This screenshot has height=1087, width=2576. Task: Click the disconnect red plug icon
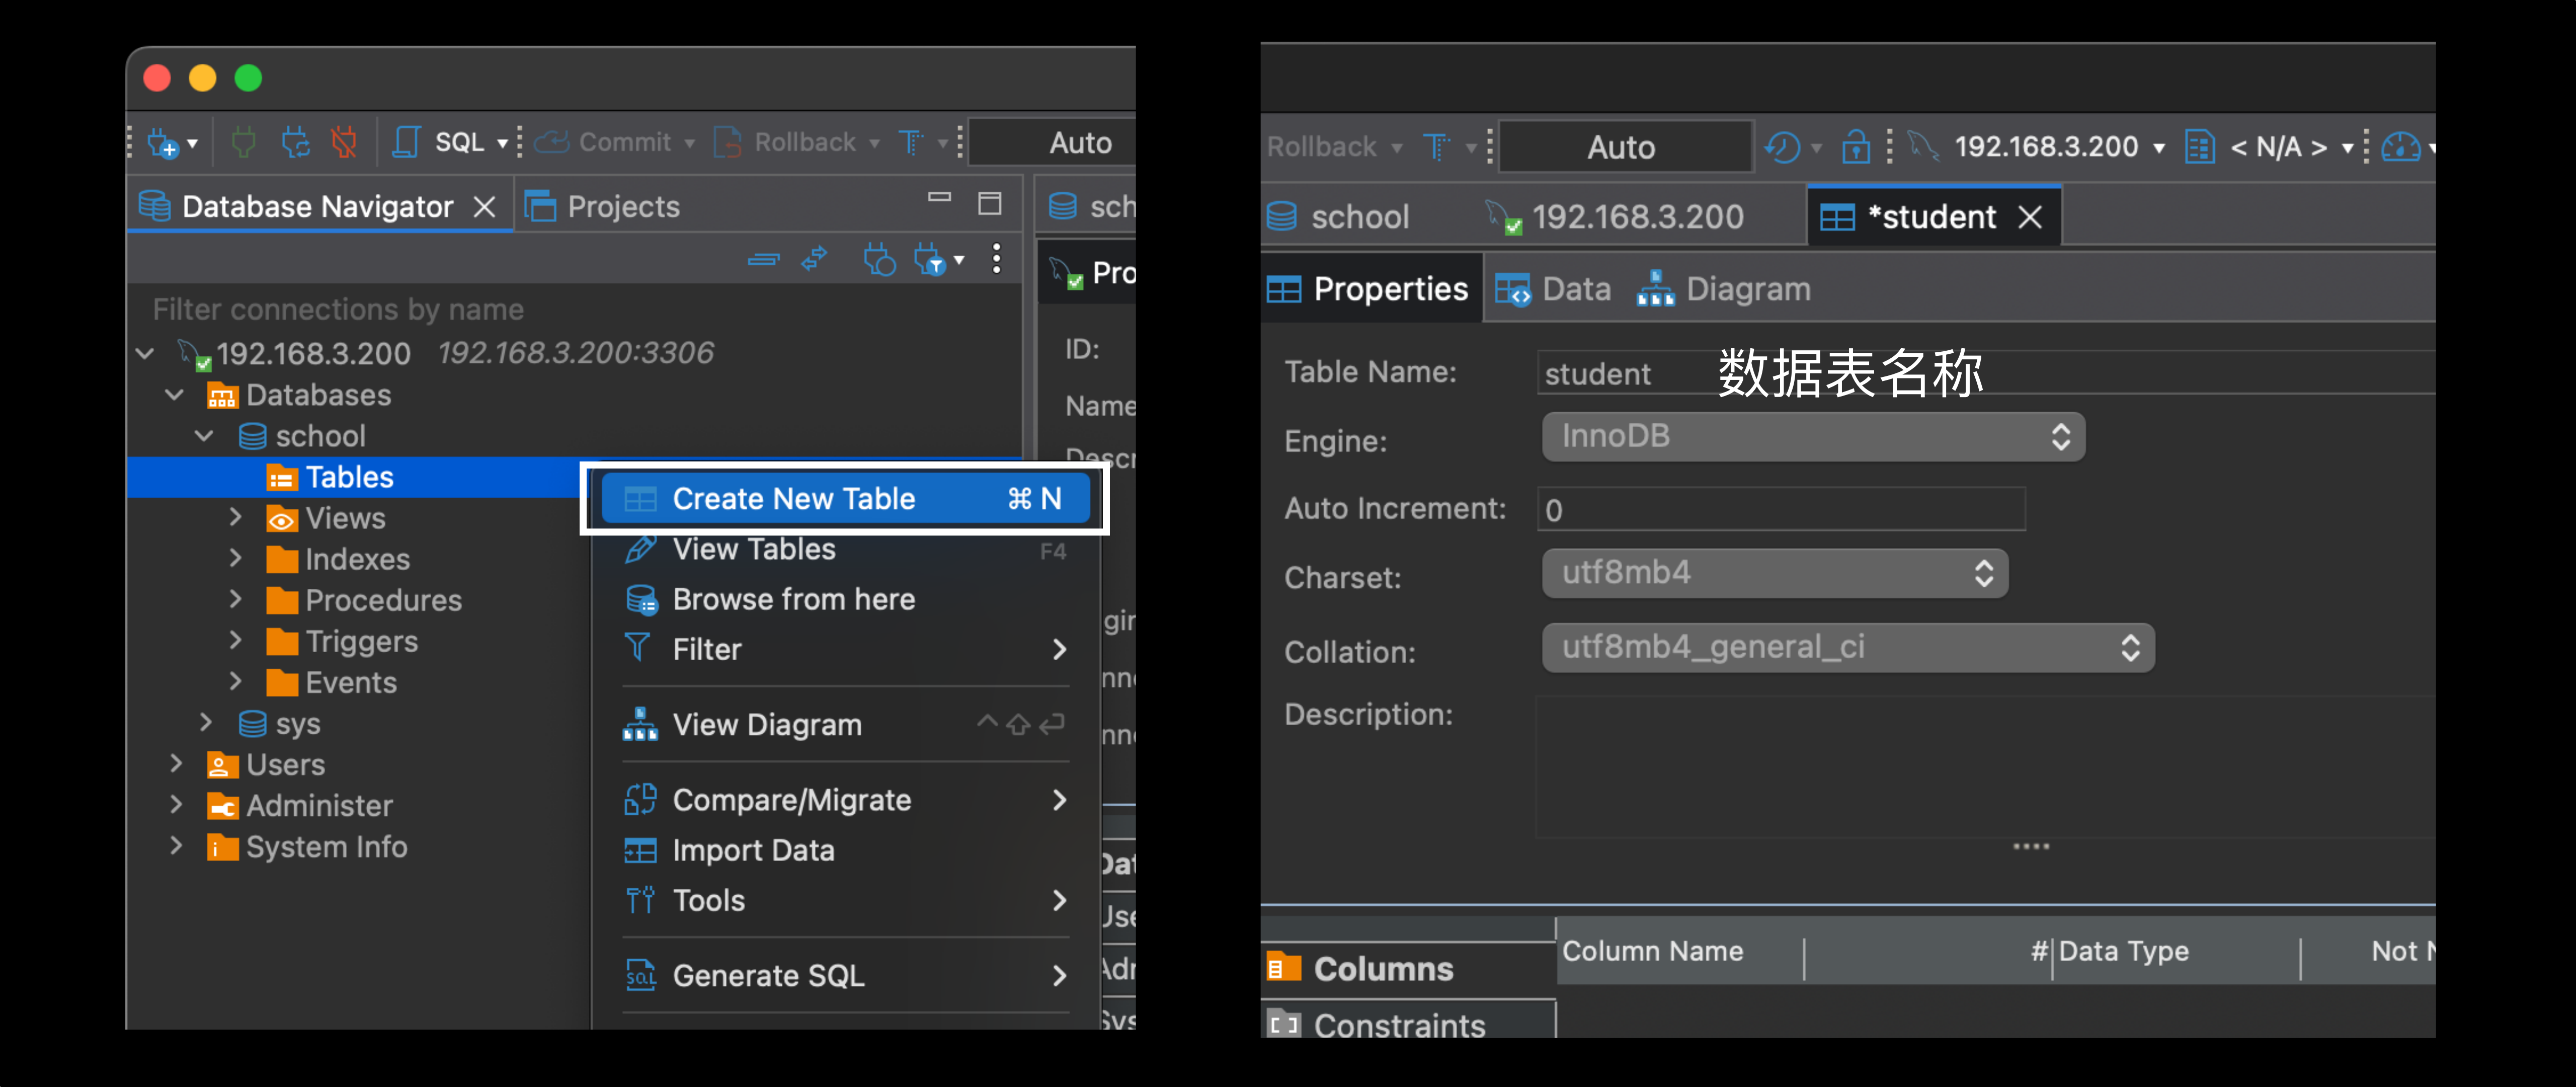tap(345, 143)
